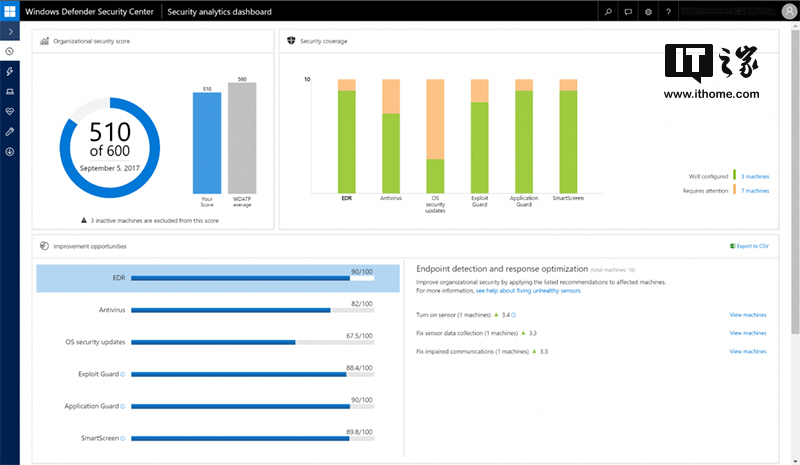Open the machines list laptop icon
The width and height of the screenshot is (800, 465).
[9, 91]
